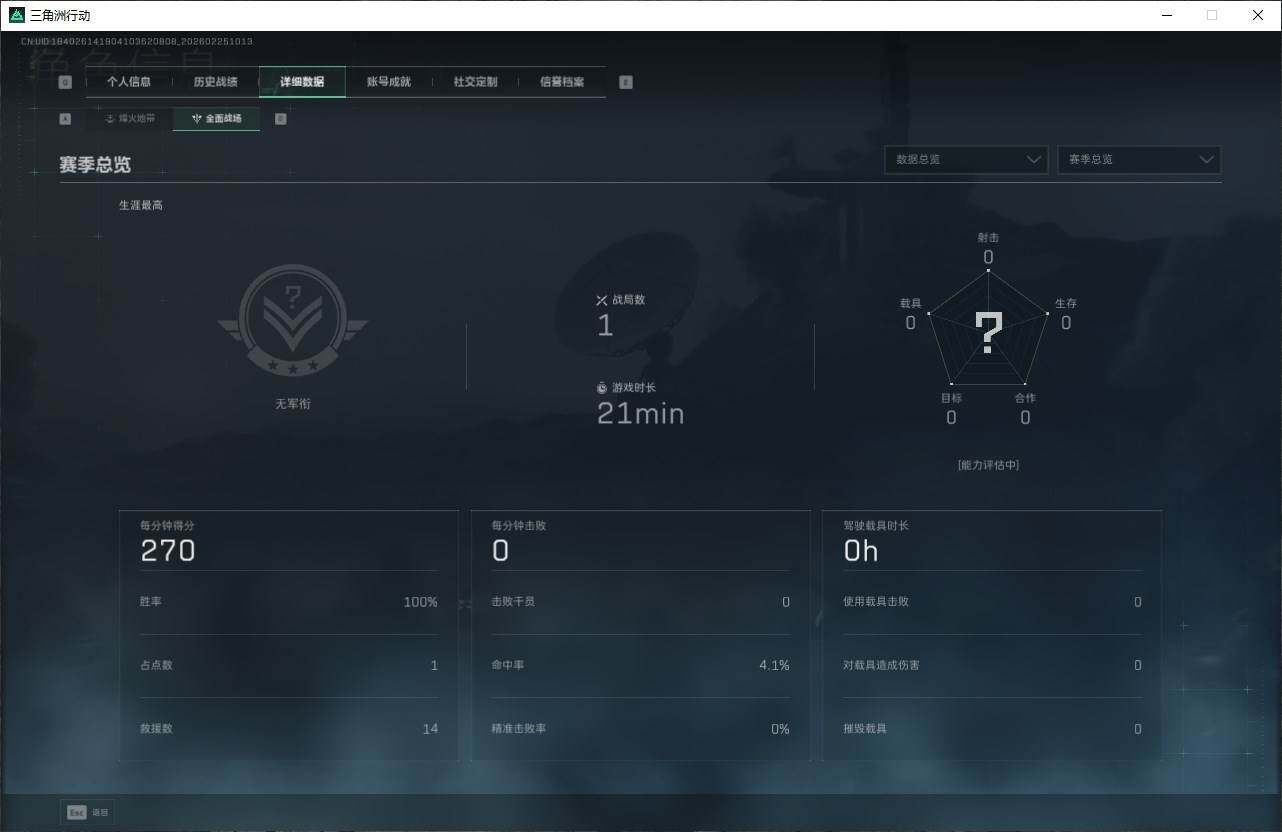Select the 全面战场 mode sub-tab

[217, 118]
